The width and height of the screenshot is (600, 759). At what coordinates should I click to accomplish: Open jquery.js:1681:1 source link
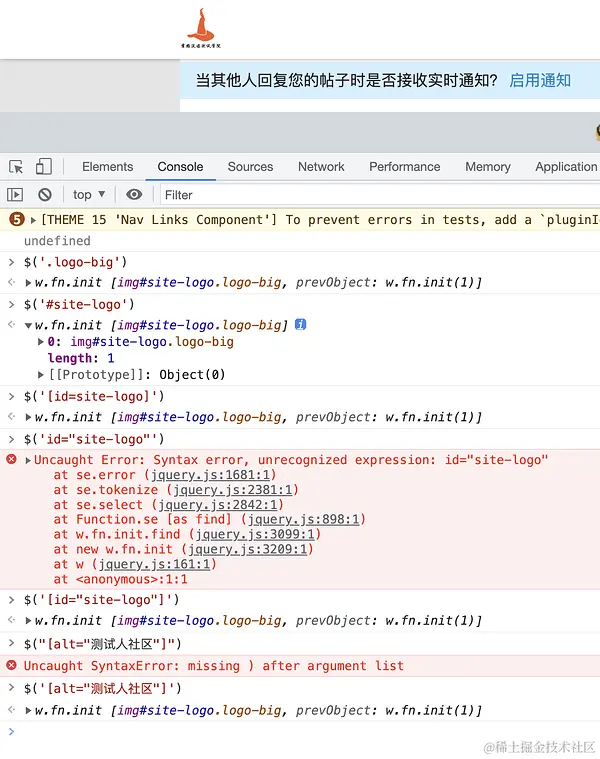(210, 475)
